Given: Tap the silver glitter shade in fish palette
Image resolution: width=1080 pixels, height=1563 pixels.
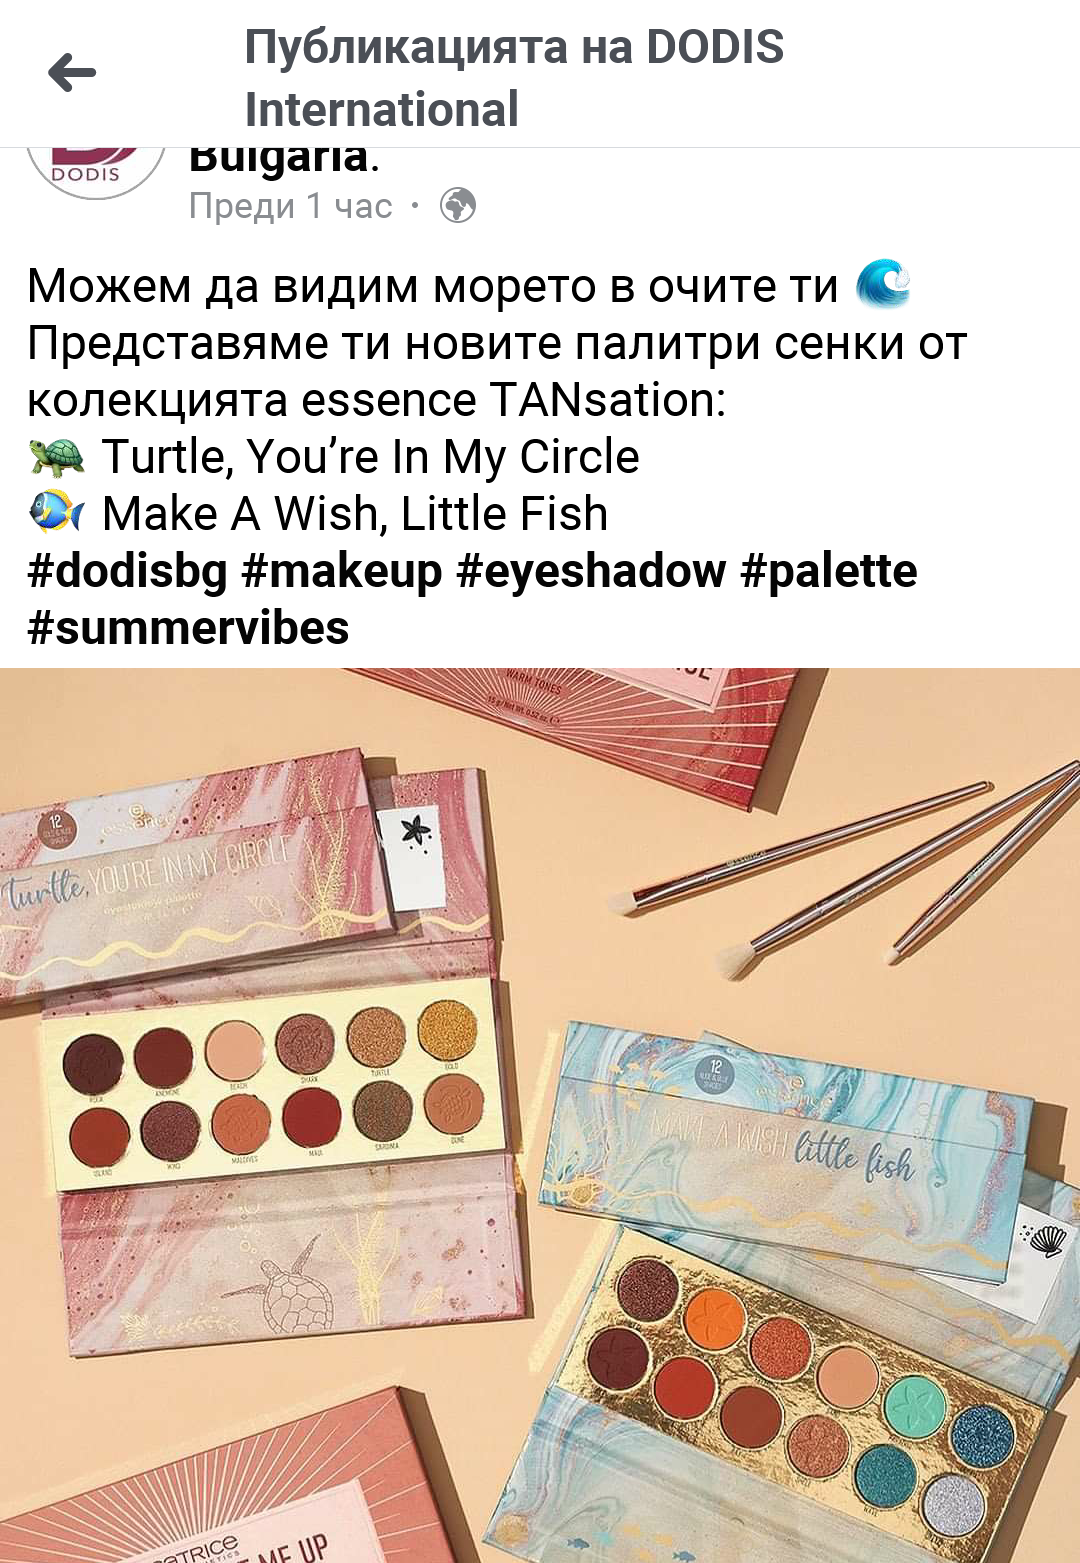Looking at the screenshot, I should click(954, 1504).
